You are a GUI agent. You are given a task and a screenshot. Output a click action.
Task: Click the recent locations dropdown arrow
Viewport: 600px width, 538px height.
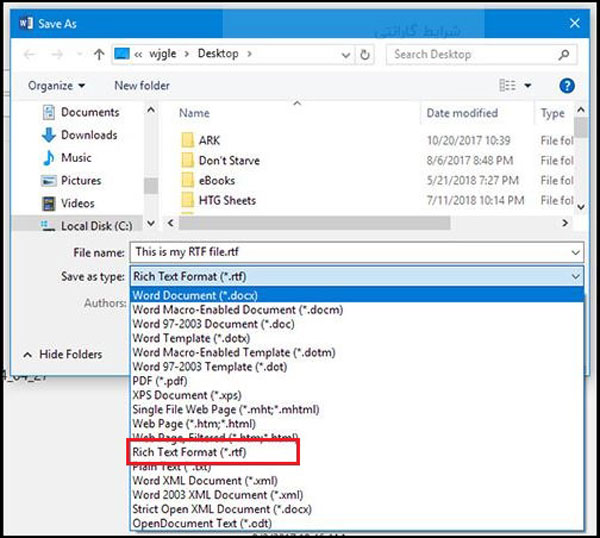pos(80,54)
